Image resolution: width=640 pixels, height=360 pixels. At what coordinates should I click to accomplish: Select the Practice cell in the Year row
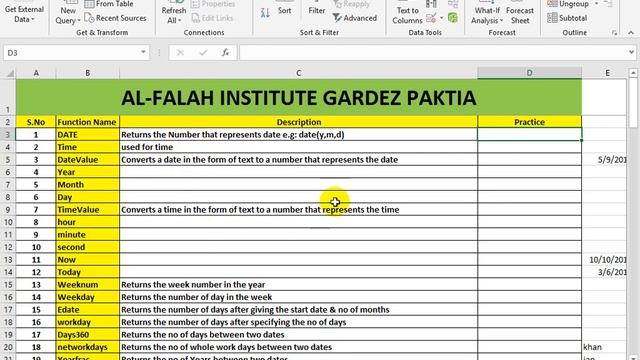tap(529, 172)
